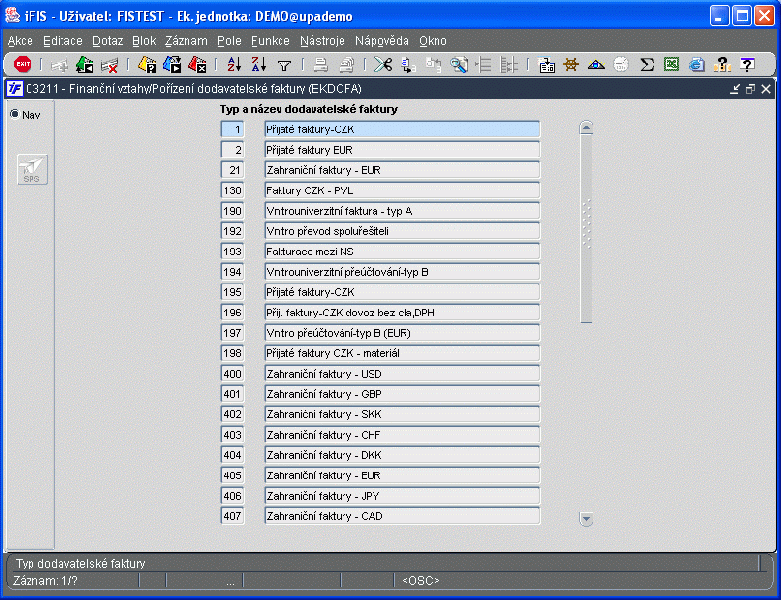Open the Okno menu

tap(433, 41)
